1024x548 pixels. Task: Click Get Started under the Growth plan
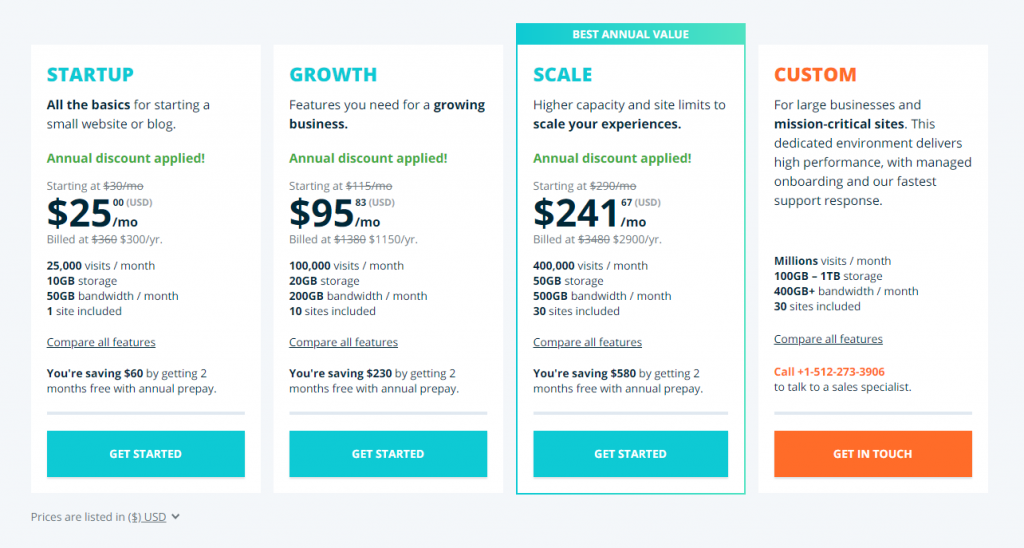coord(388,454)
